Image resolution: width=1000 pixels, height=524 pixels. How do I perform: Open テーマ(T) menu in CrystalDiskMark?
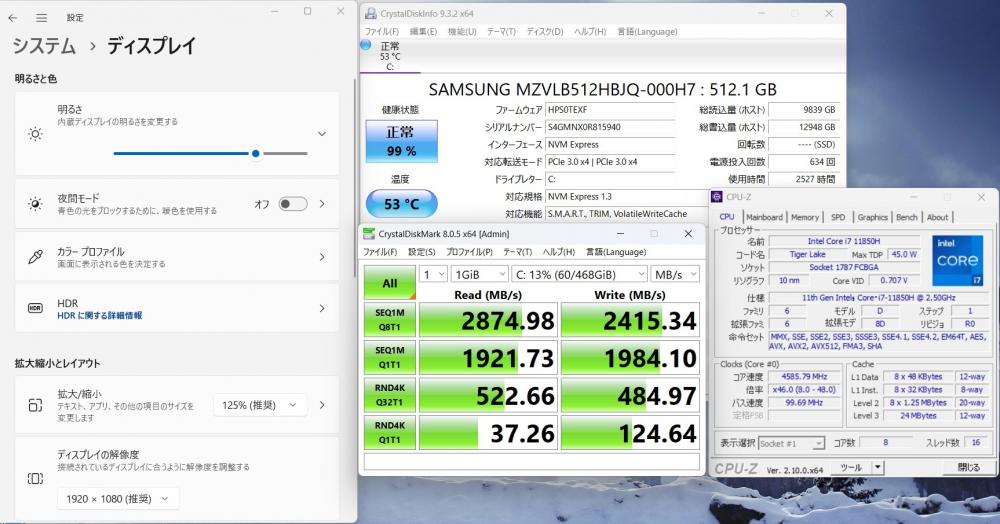point(517,252)
